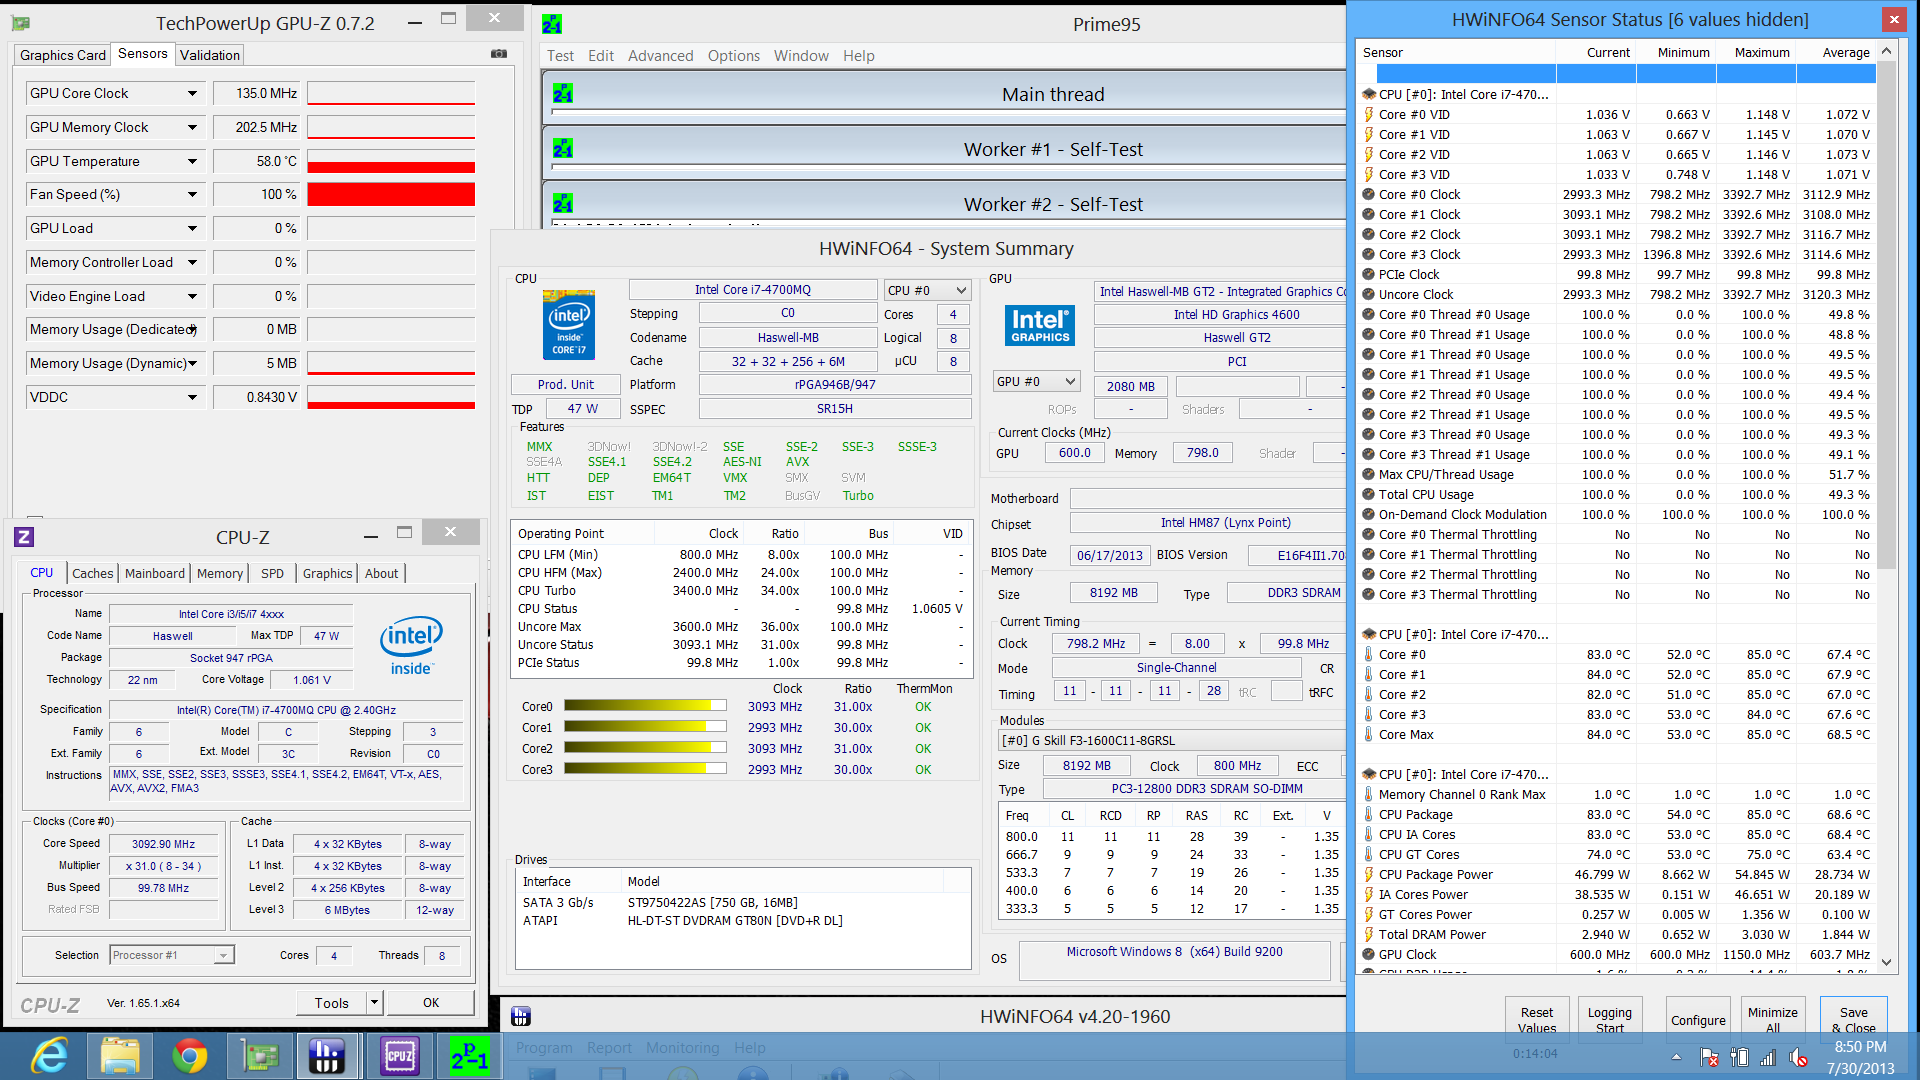This screenshot has width=1920, height=1080.
Task: Launch Google Chrome from the taskbar
Action: (189, 1056)
